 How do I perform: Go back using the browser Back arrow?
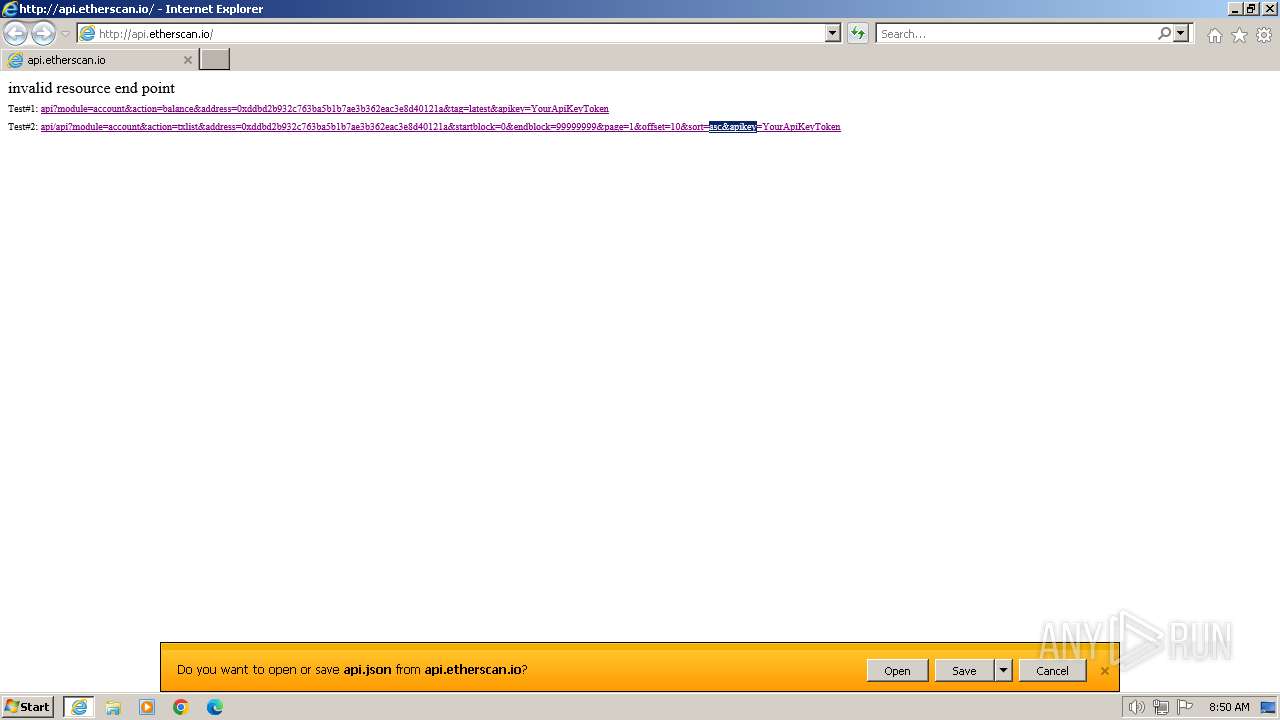tap(15, 33)
